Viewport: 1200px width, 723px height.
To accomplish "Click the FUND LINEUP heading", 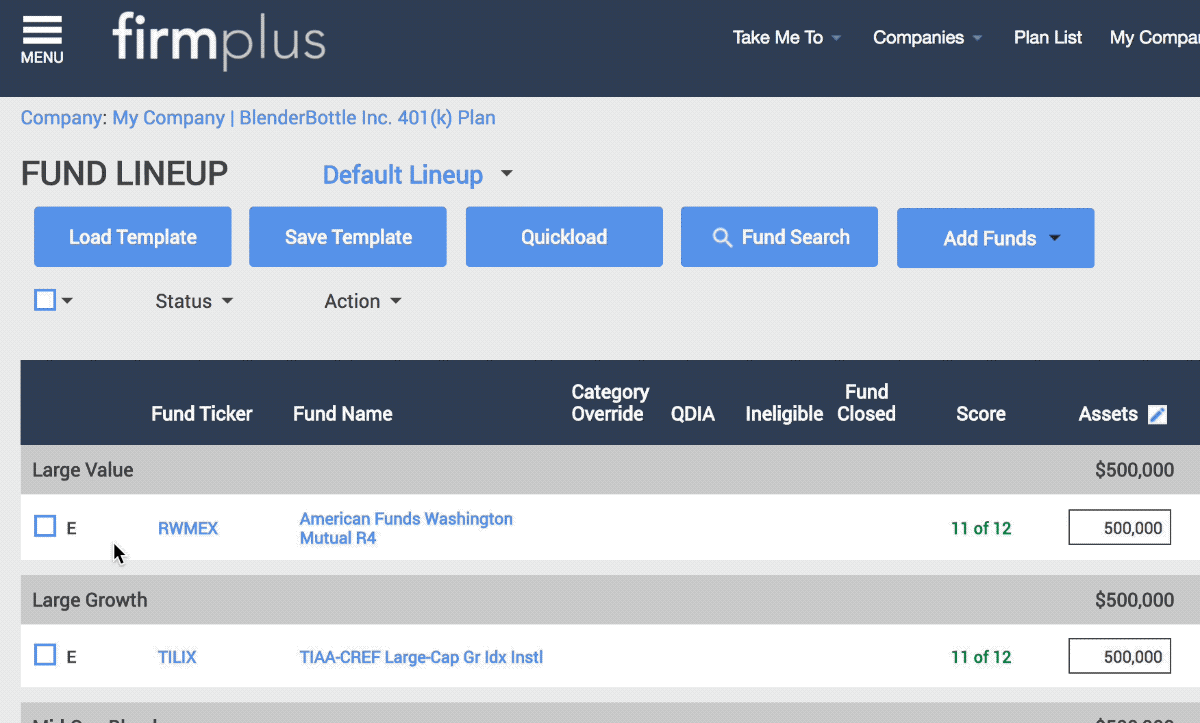I will [x=125, y=175].
